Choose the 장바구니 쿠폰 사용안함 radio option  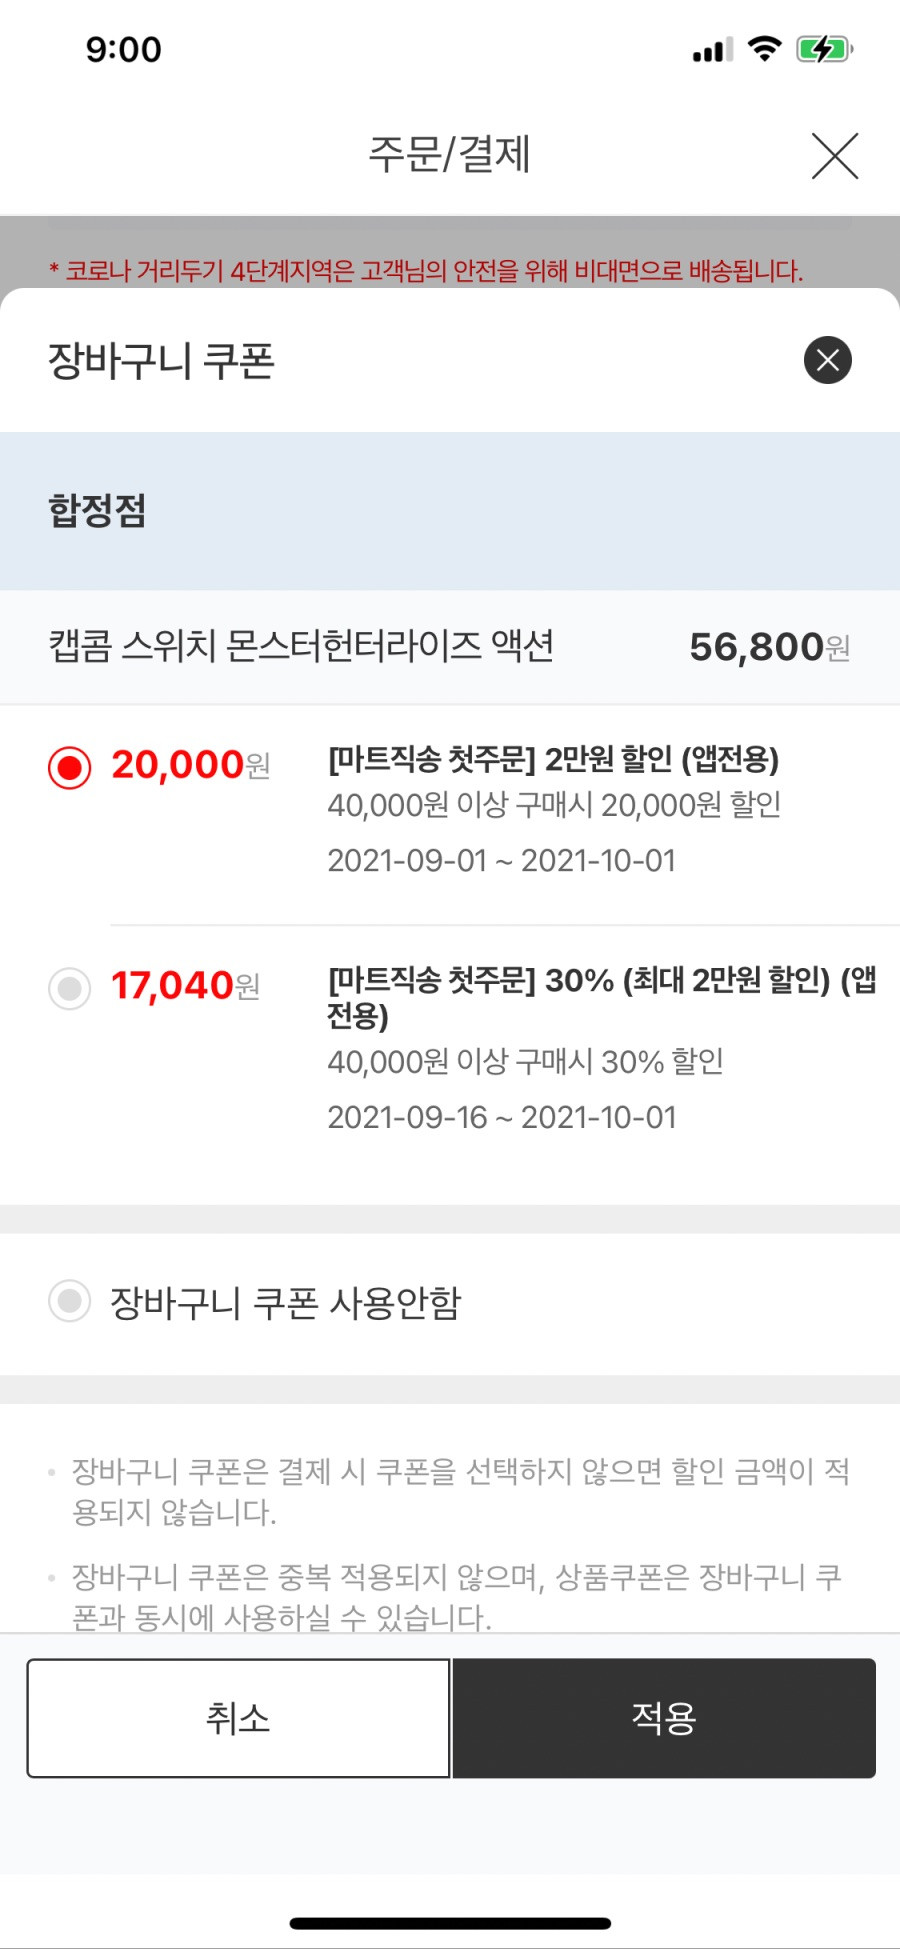tap(70, 1301)
